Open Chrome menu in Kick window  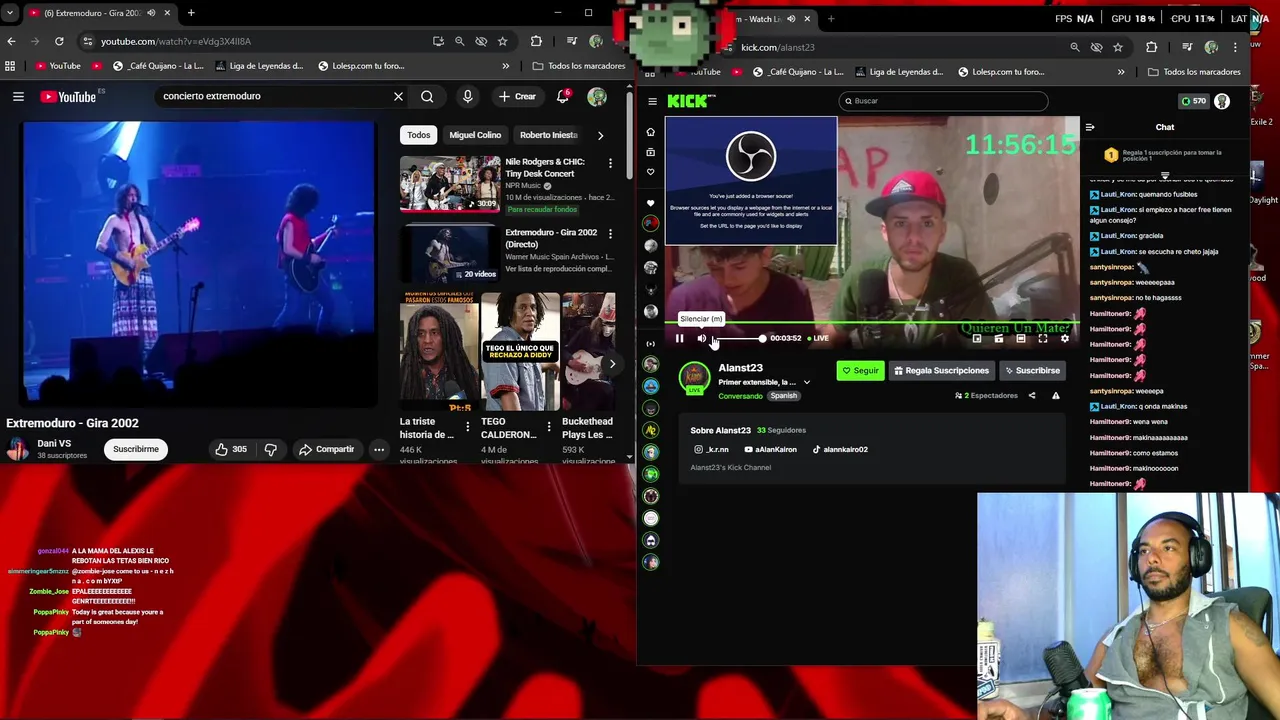click(1235, 47)
